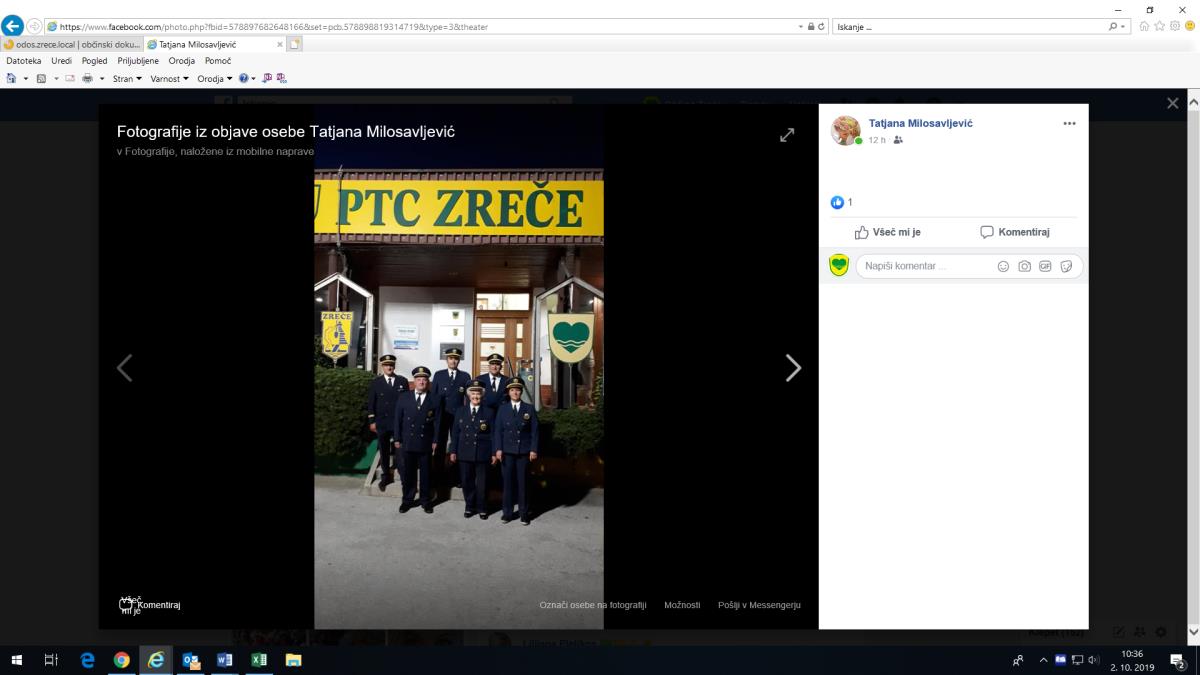
Task: Show previous photo with left arrow
Action: (124, 368)
